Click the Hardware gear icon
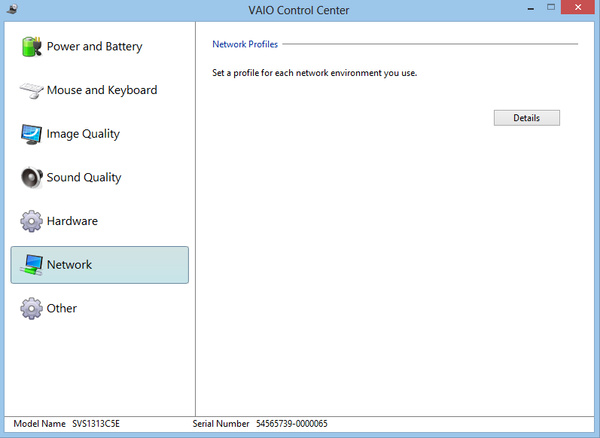Viewport: 600px width, 438px height. click(31, 221)
